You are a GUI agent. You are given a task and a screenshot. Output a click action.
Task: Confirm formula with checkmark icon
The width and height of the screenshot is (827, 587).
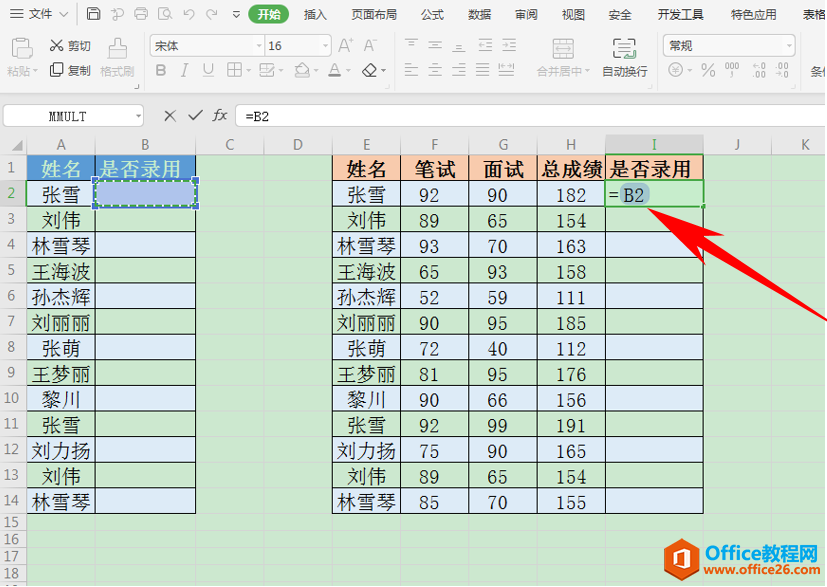pyautogui.click(x=196, y=115)
